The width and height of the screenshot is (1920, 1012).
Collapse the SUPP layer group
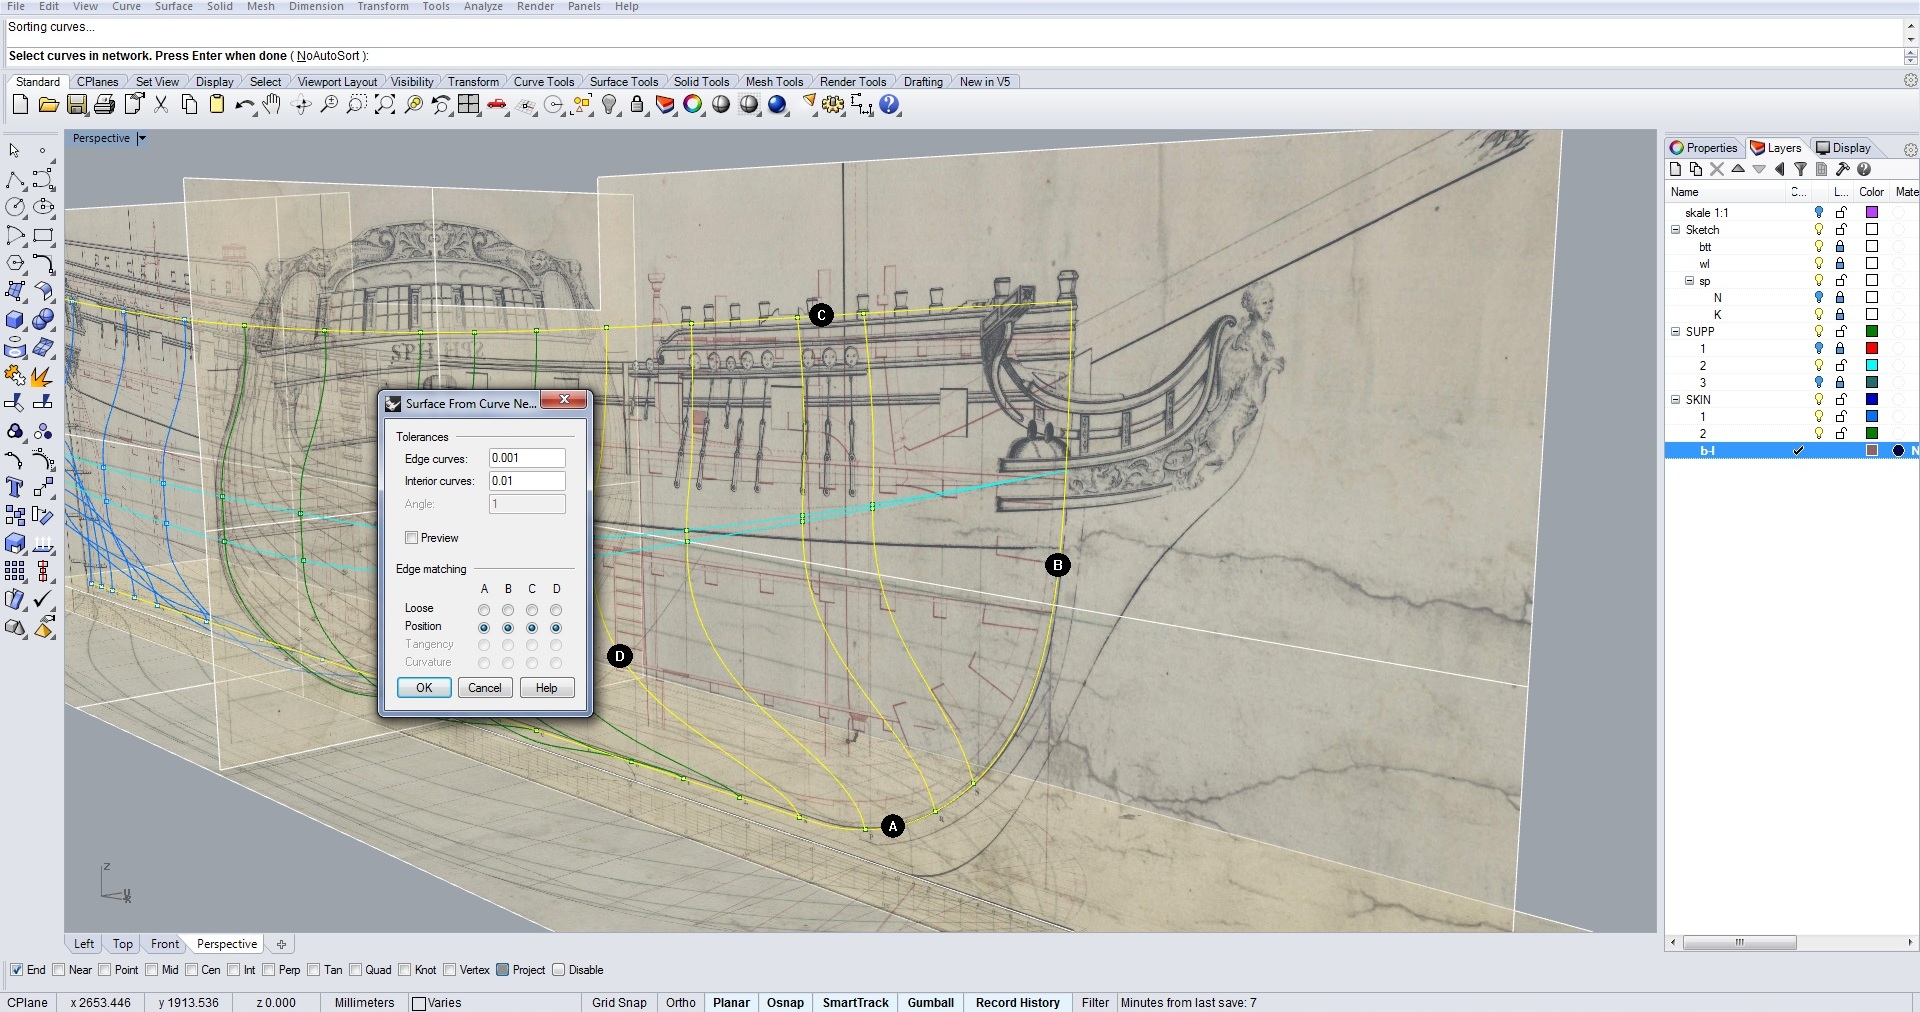pyautogui.click(x=1676, y=332)
